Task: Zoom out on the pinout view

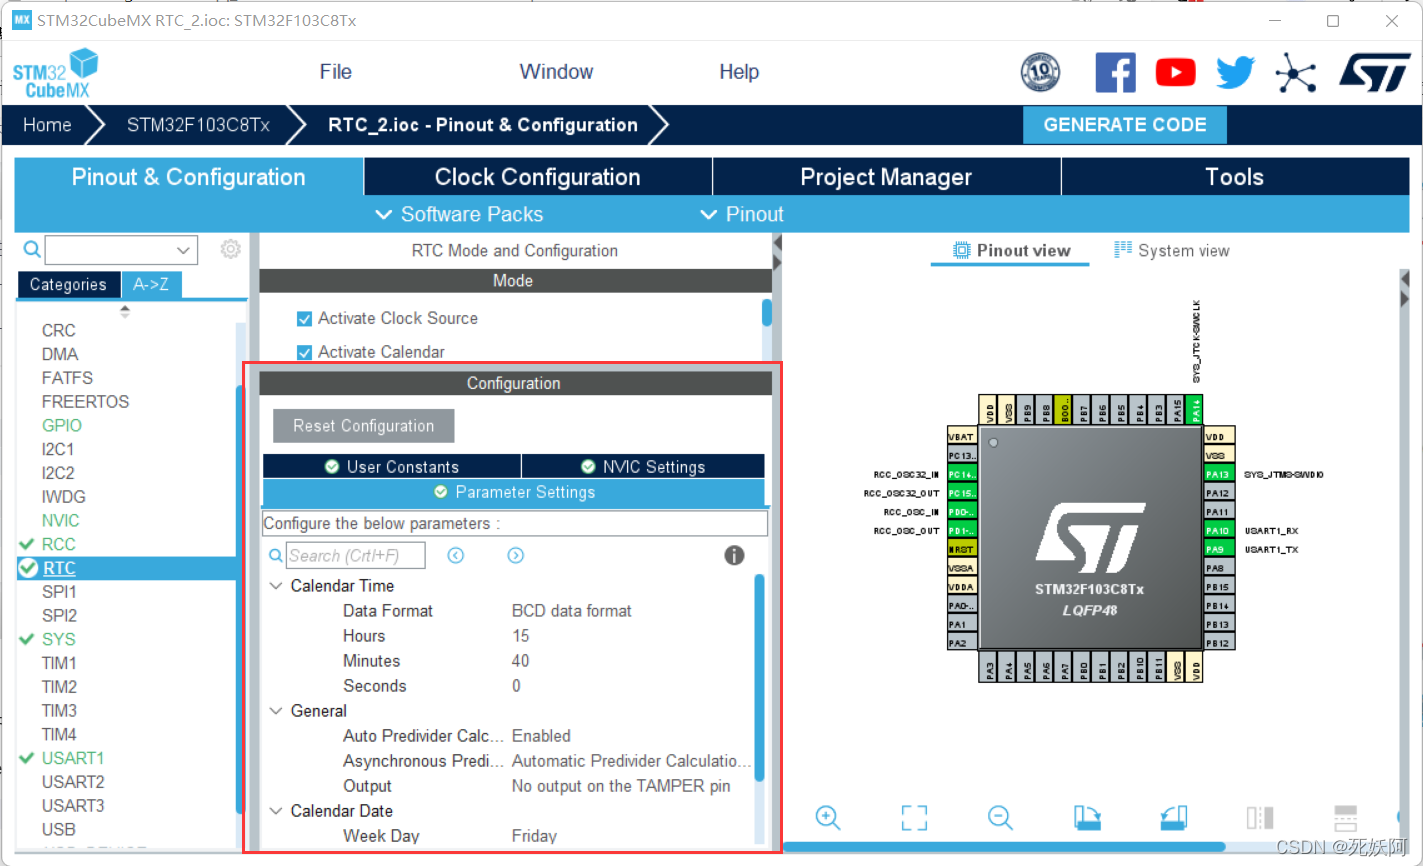Action: point(1000,817)
